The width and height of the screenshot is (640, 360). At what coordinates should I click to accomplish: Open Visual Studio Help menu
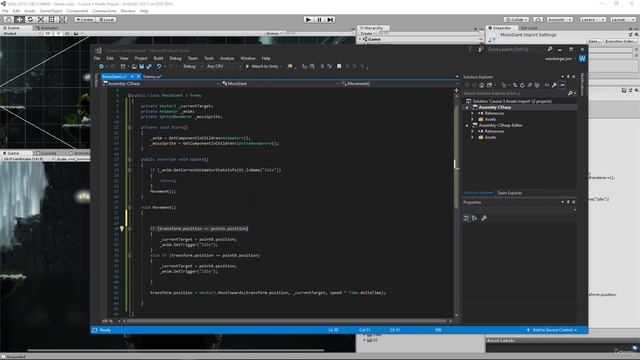click(x=266, y=58)
